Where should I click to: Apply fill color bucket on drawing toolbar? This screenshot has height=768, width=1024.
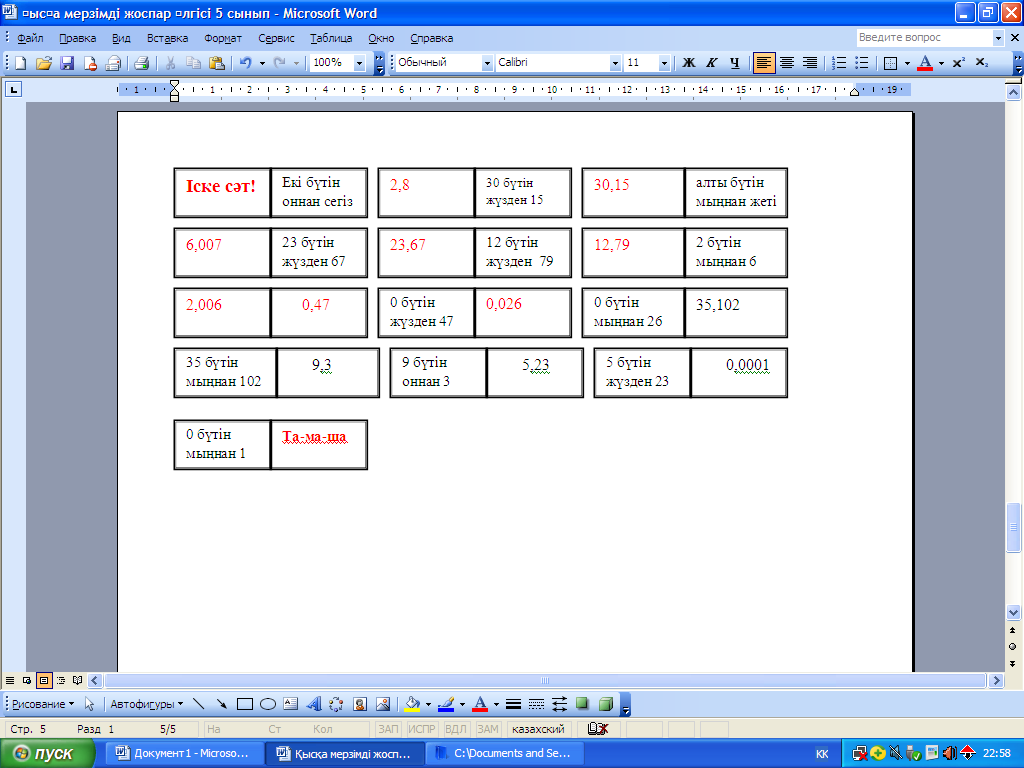coord(412,704)
